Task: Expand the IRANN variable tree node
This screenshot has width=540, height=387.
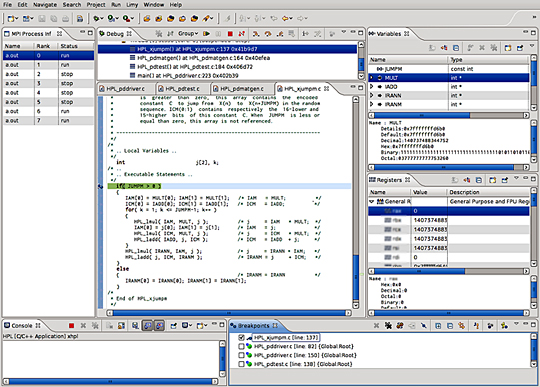Action: pyautogui.click(x=372, y=95)
